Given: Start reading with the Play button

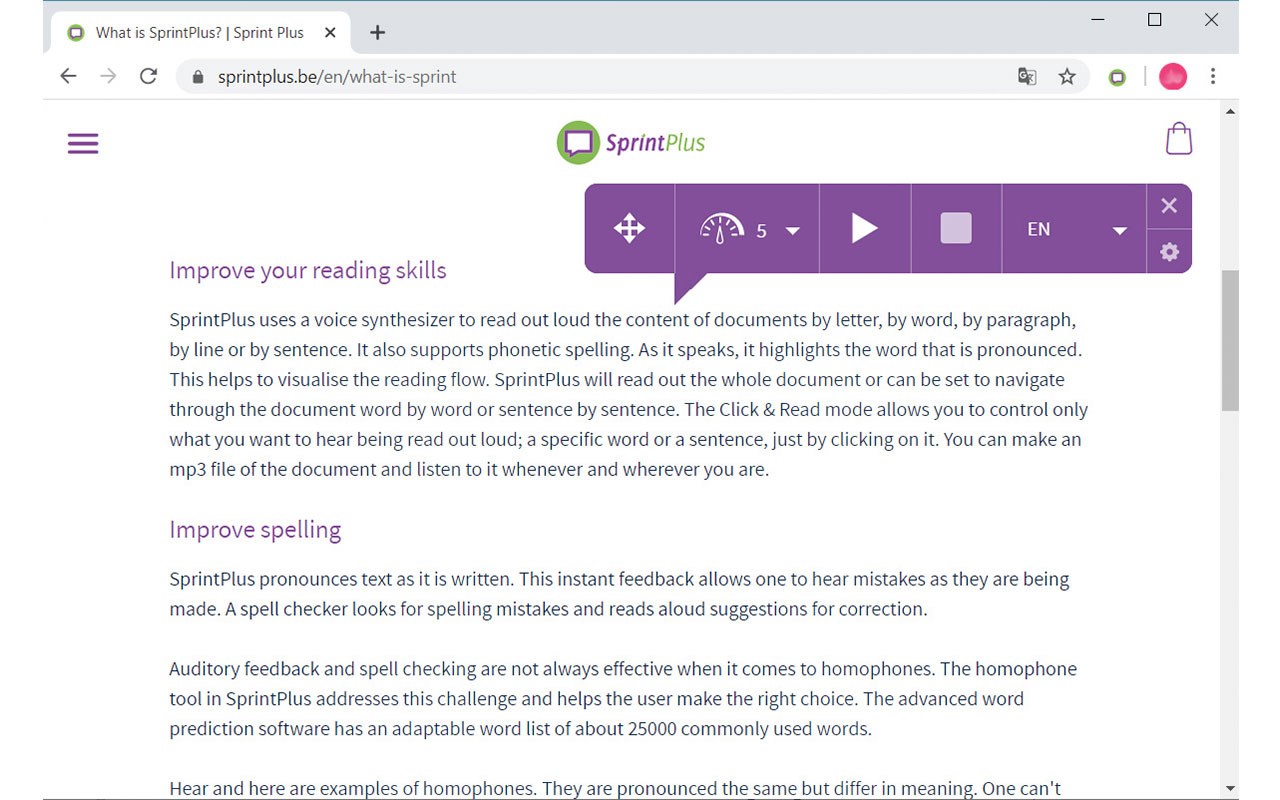Looking at the screenshot, I should coord(864,228).
